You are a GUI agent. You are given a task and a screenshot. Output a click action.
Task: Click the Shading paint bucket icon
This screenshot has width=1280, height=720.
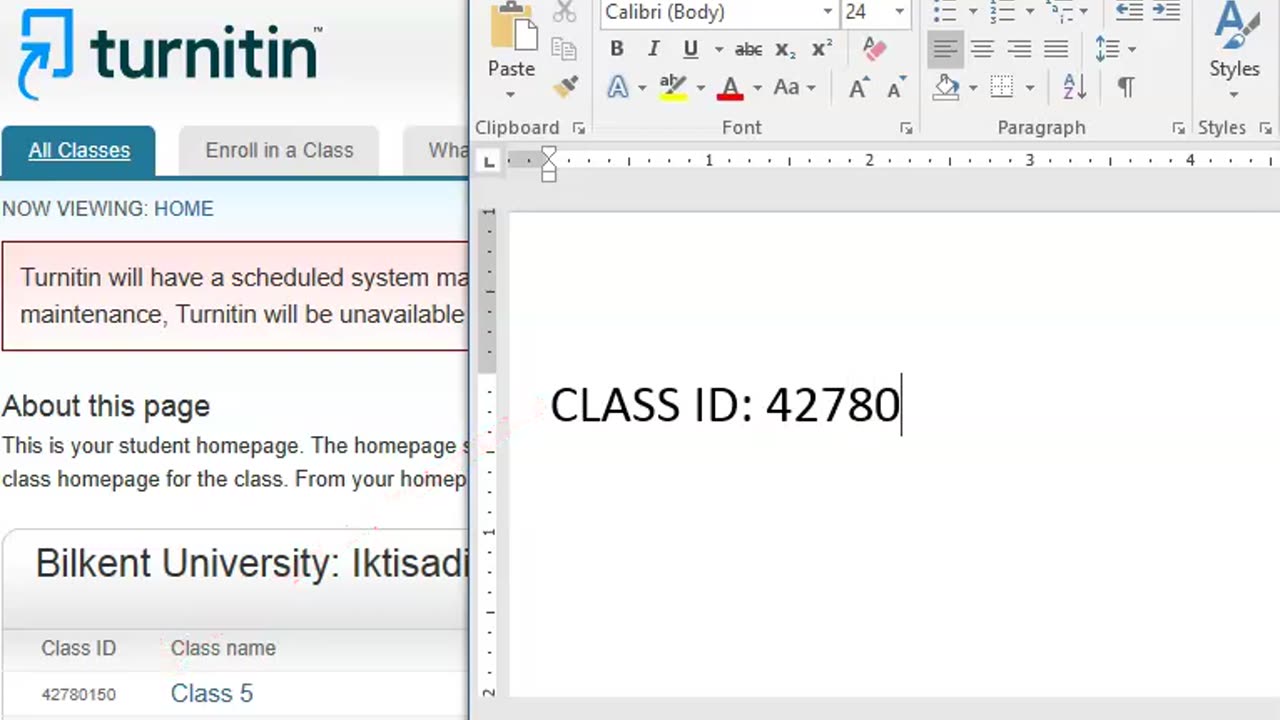pyautogui.click(x=946, y=88)
